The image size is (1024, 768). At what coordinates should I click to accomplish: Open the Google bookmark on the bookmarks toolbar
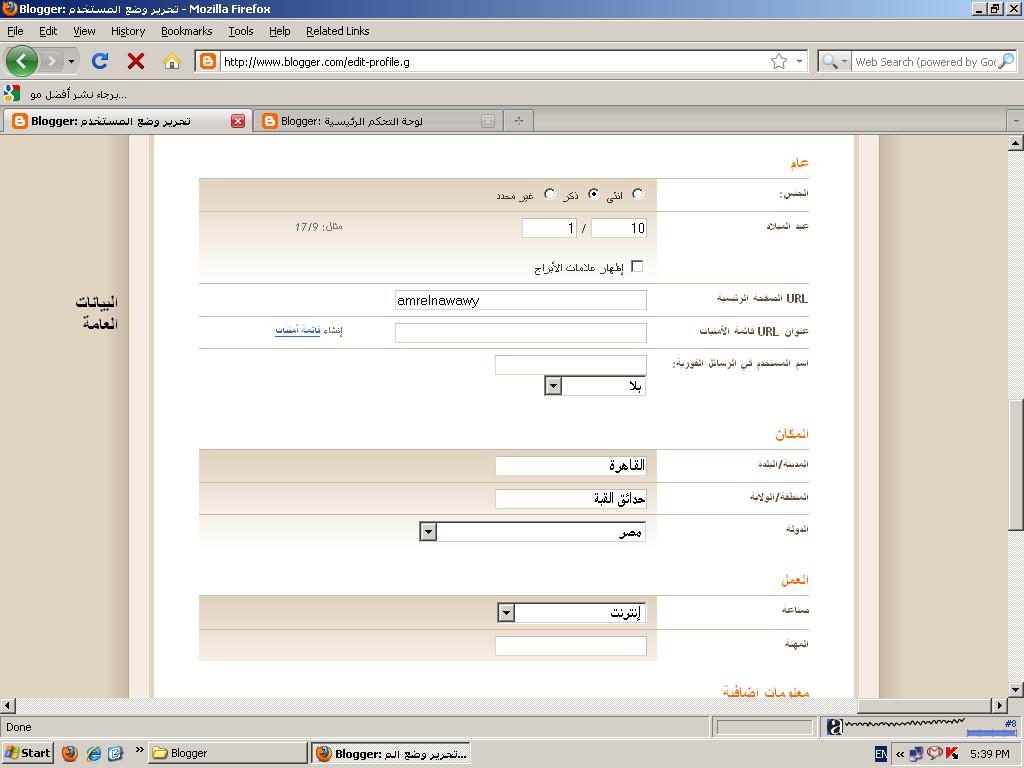coord(12,93)
